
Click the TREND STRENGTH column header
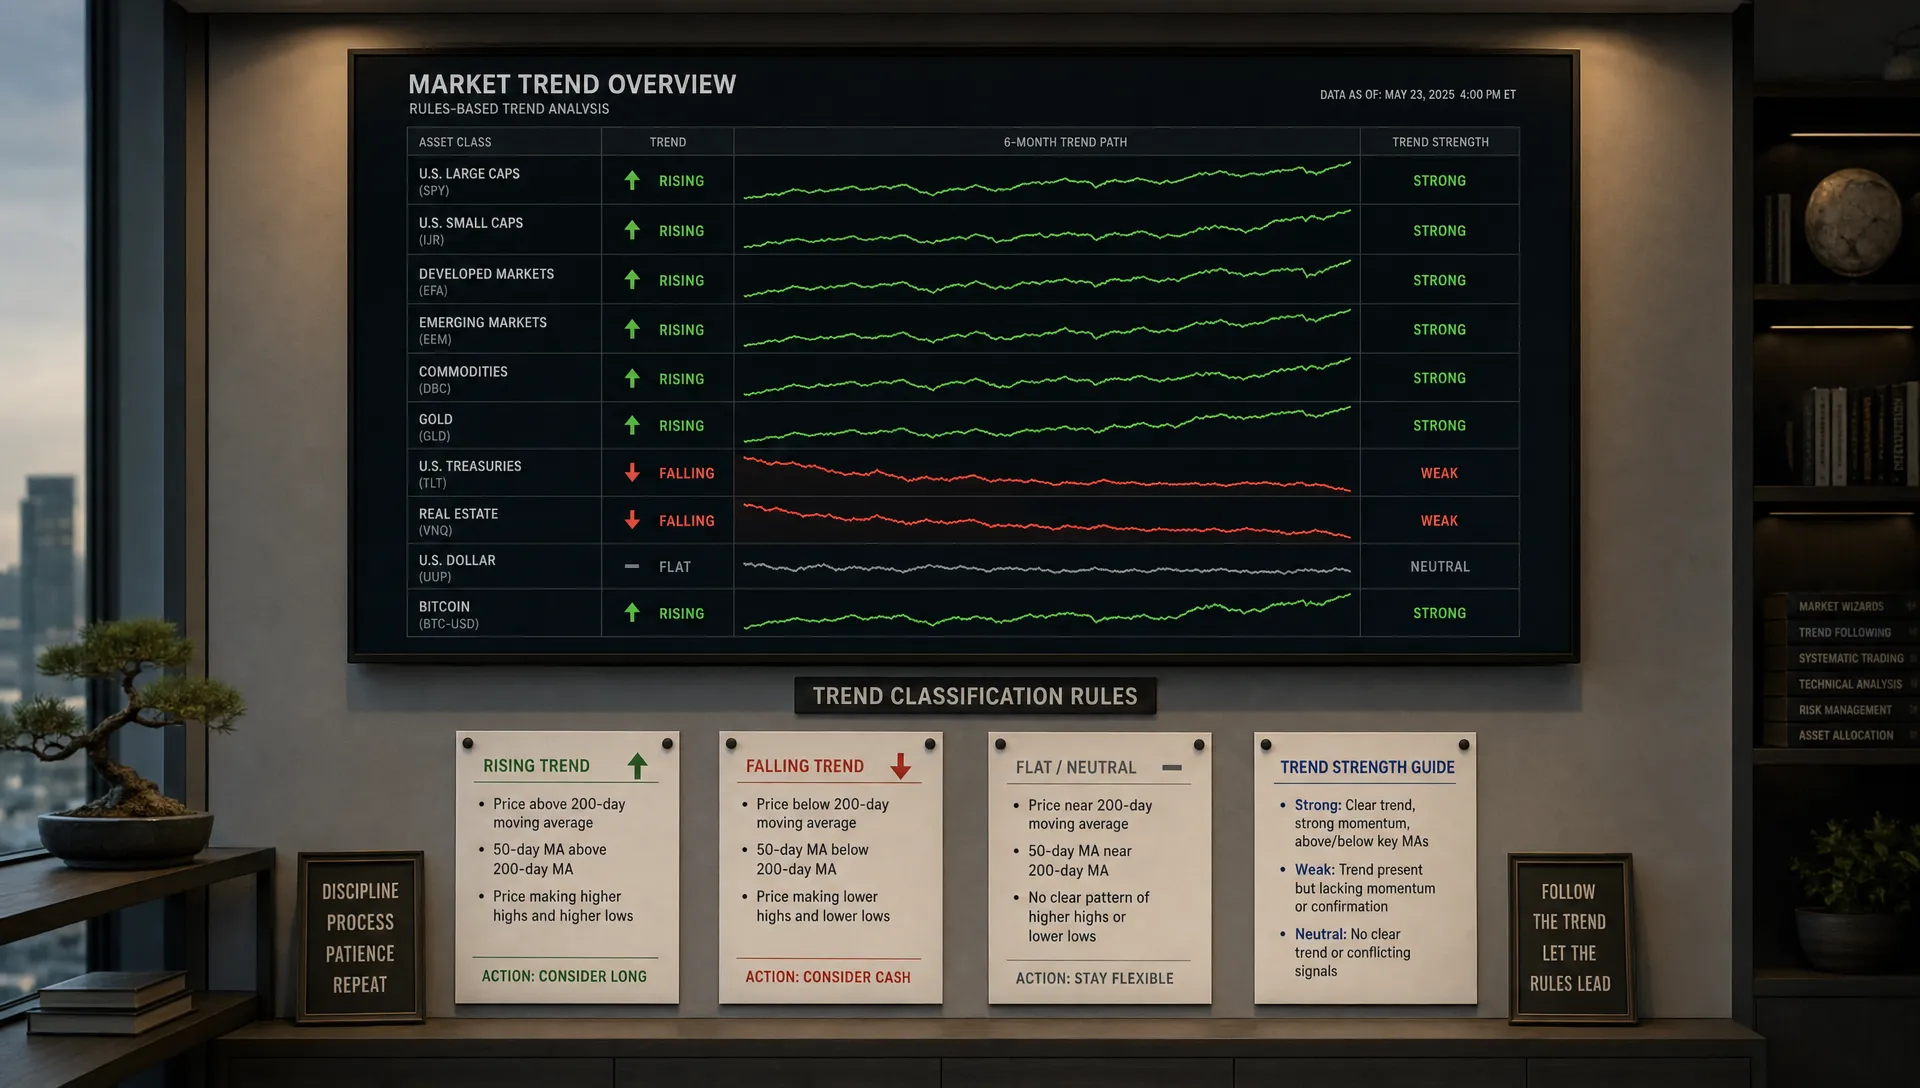coord(1440,142)
